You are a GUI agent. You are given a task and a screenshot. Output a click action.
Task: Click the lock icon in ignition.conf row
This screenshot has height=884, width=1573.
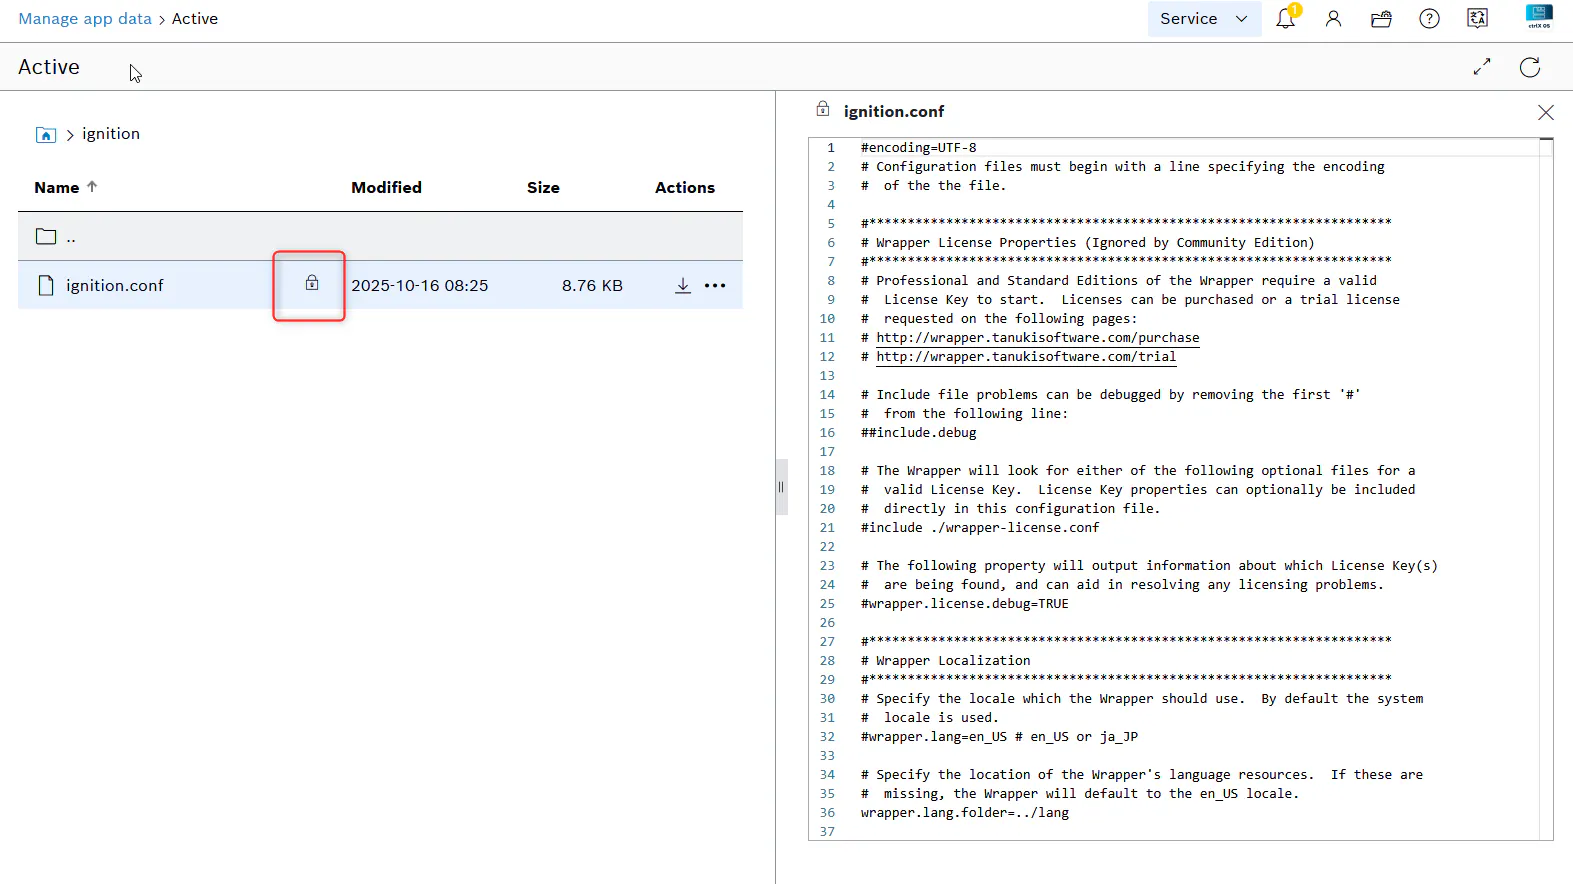pyautogui.click(x=312, y=284)
